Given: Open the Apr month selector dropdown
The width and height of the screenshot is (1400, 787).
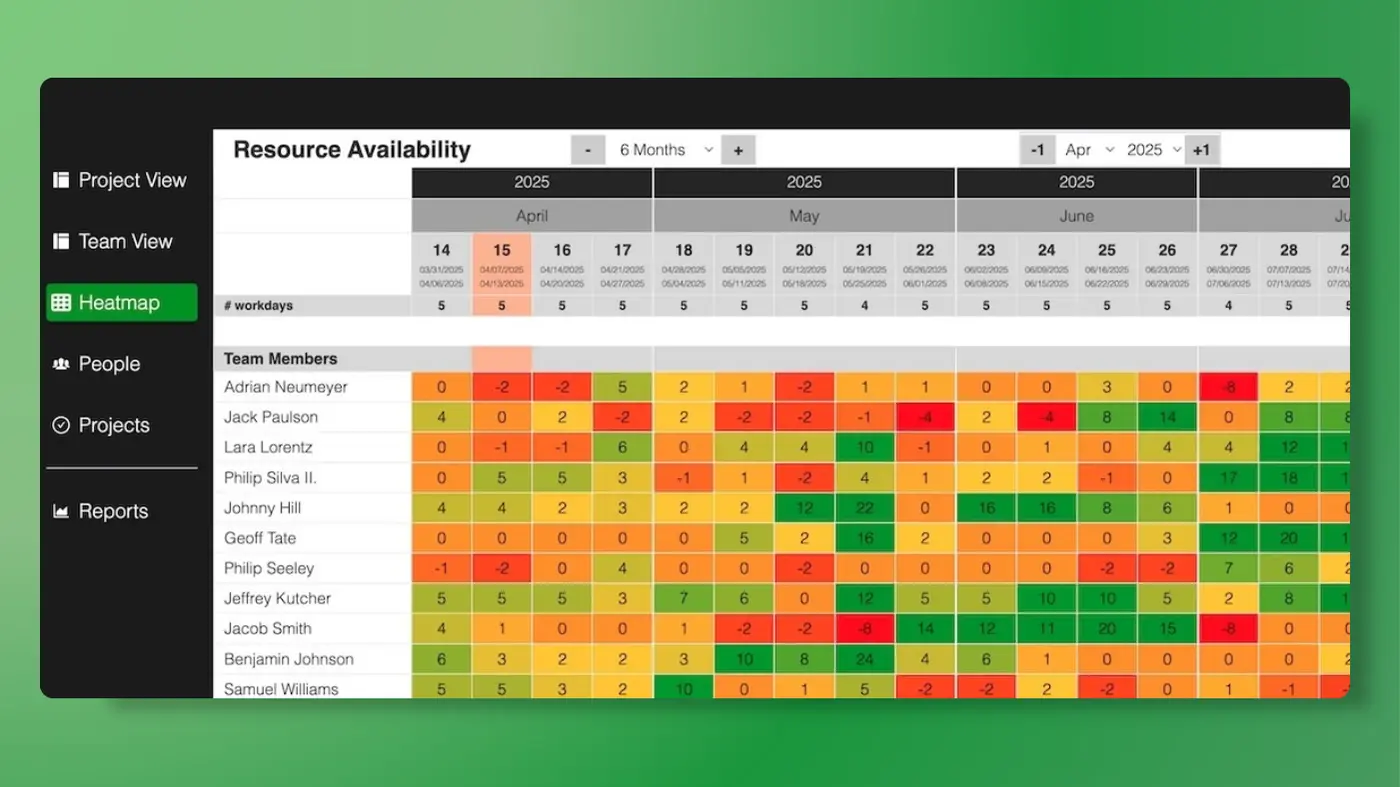Looking at the screenshot, I should (1088, 149).
